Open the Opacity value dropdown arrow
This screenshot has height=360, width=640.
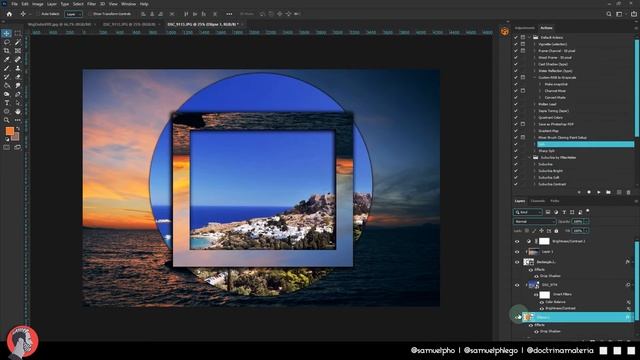click(x=587, y=221)
